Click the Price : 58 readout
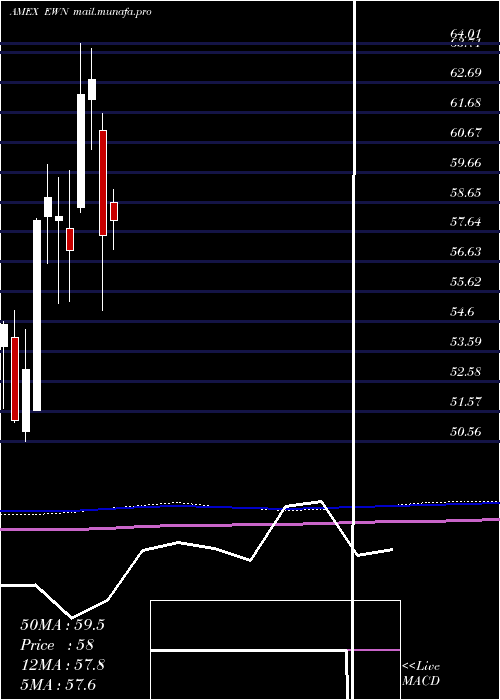The image size is (500, 700). [57, 645]
